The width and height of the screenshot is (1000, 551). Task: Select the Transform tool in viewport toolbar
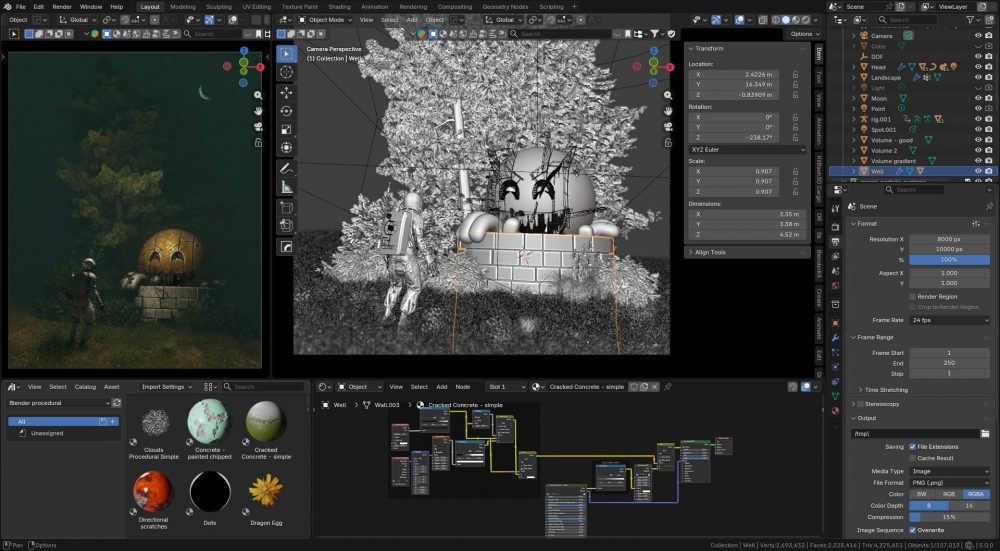pyautogui.click(x=286, y=148)
